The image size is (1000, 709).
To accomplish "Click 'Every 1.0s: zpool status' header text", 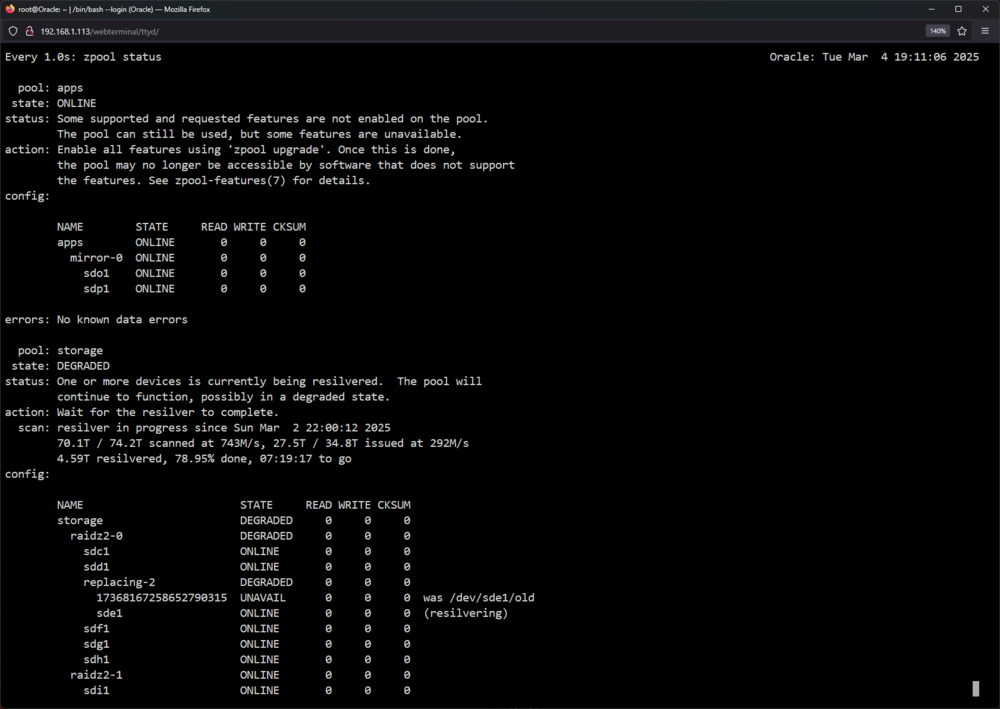I will pos(83,57).
